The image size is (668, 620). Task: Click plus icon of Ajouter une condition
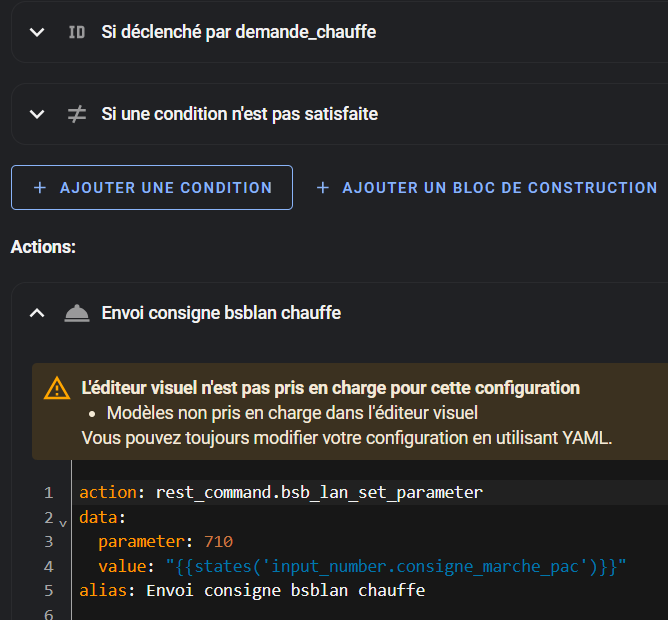[x=40, y=187]
